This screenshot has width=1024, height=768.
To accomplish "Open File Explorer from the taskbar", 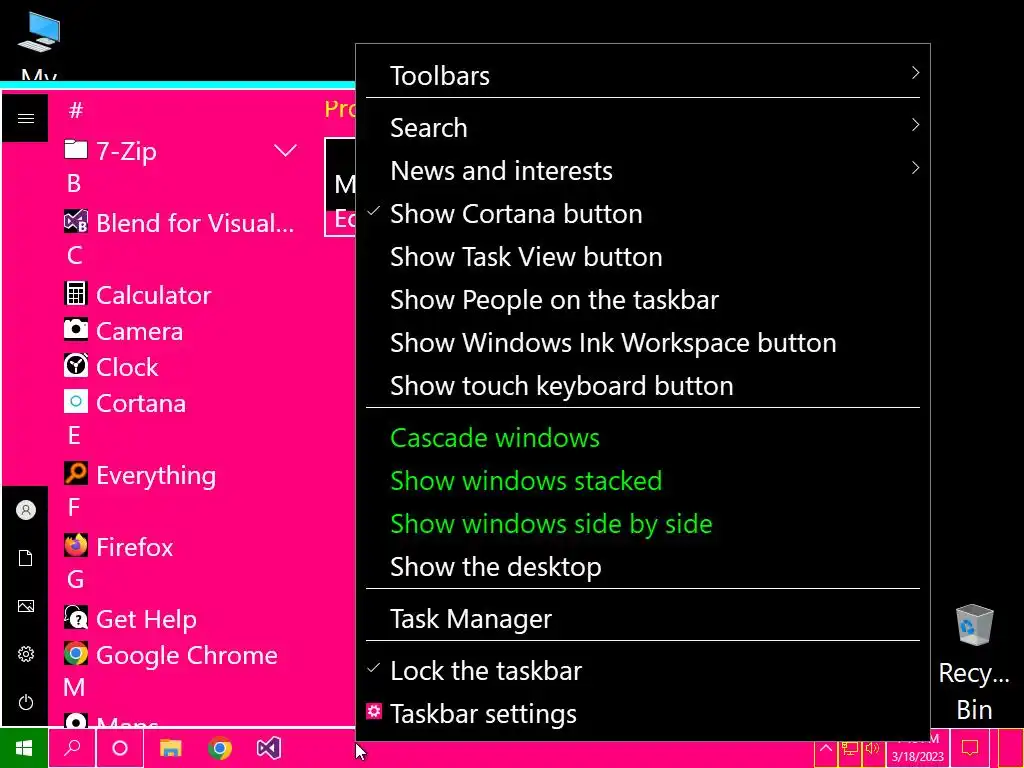I will pos(170,748).
